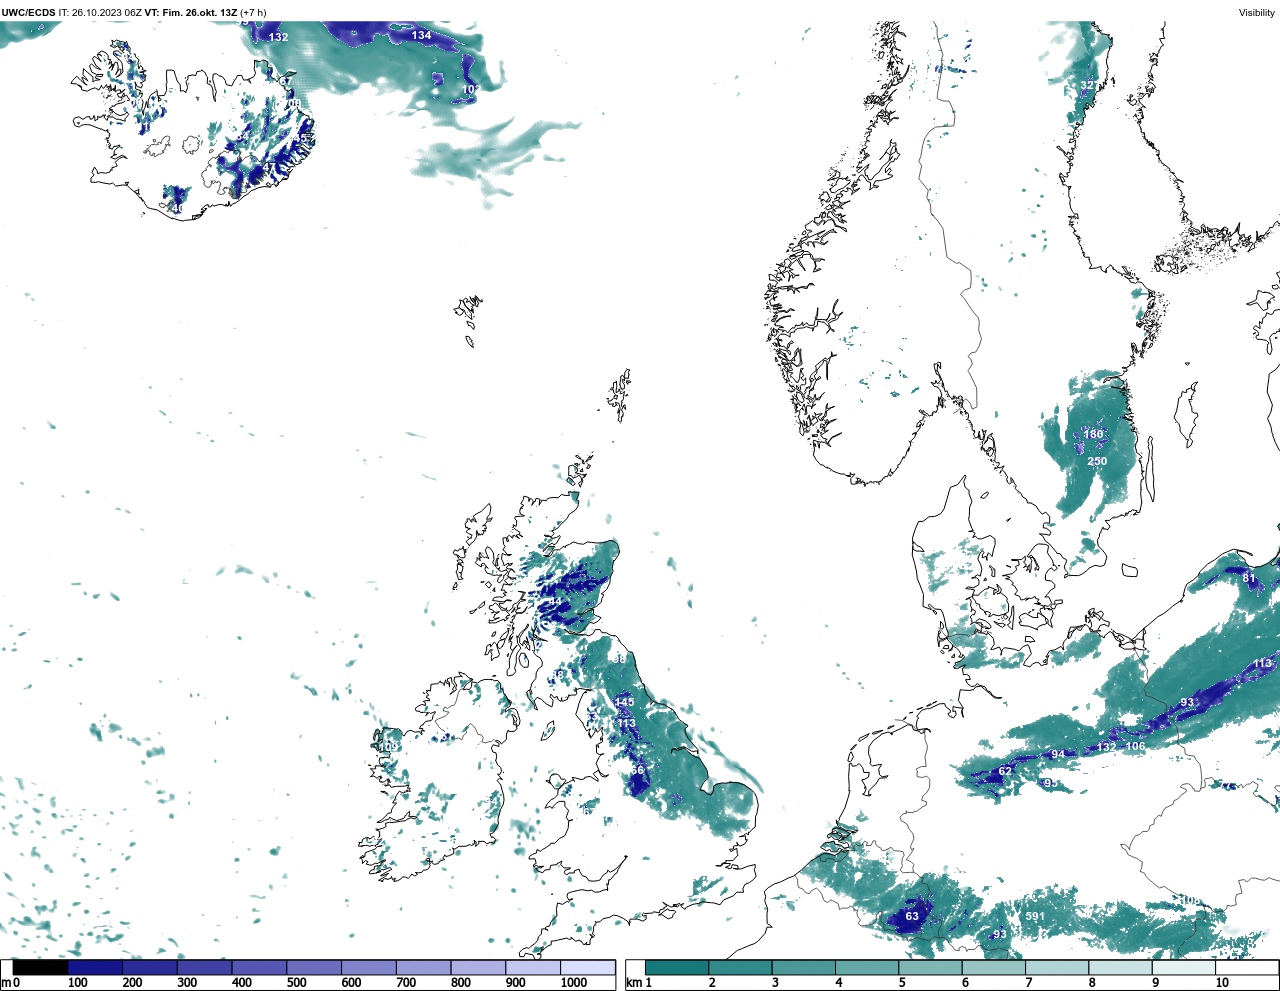
Task: Click the '32' value over northern Sweden
Action: pyautogui.click(x=1087, y=86)
